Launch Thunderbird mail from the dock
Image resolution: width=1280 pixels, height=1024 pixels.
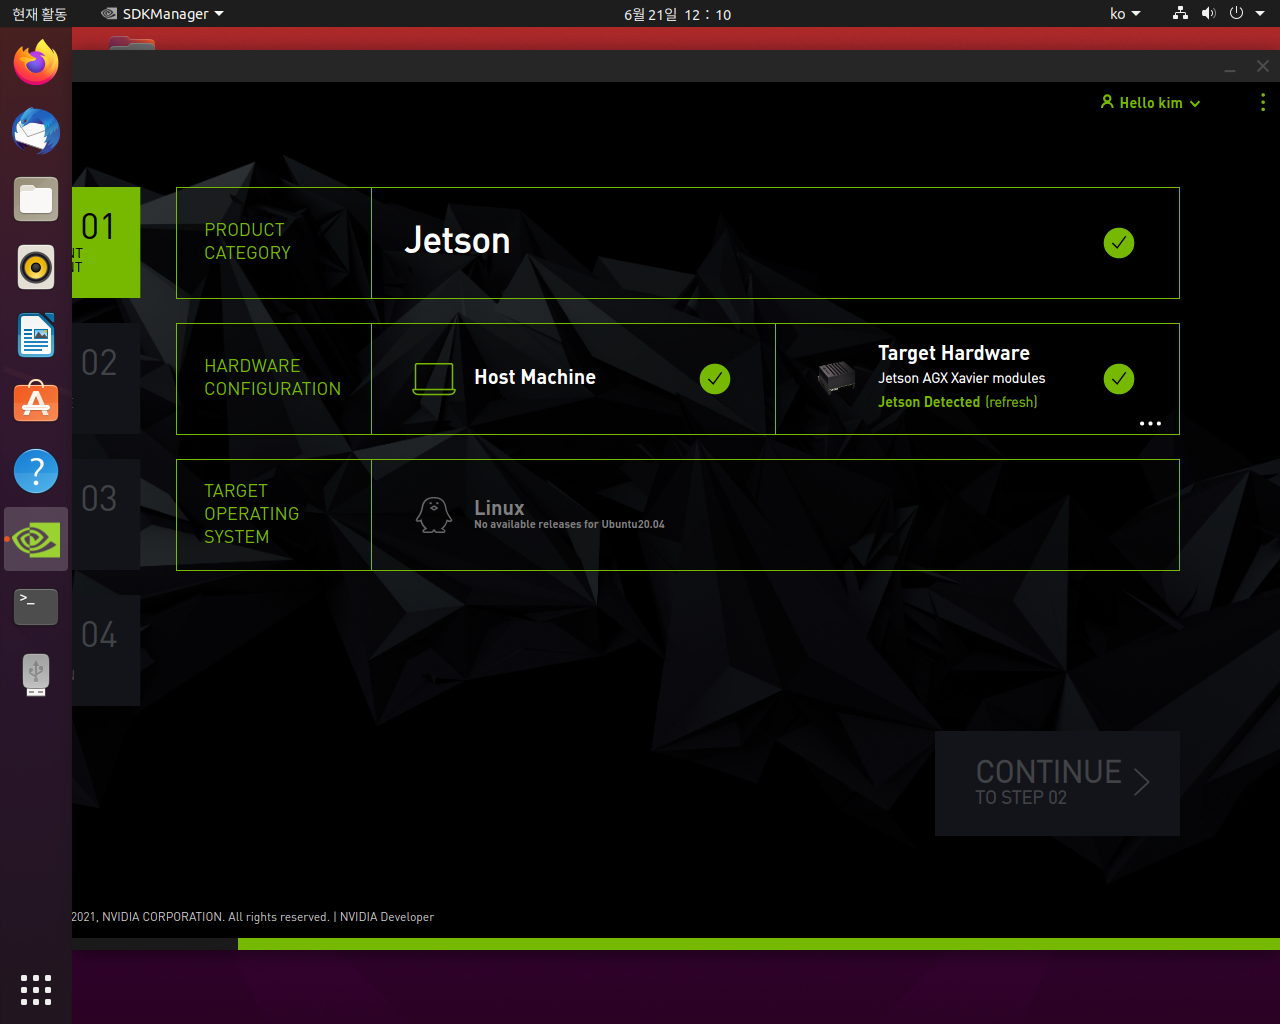36,131
